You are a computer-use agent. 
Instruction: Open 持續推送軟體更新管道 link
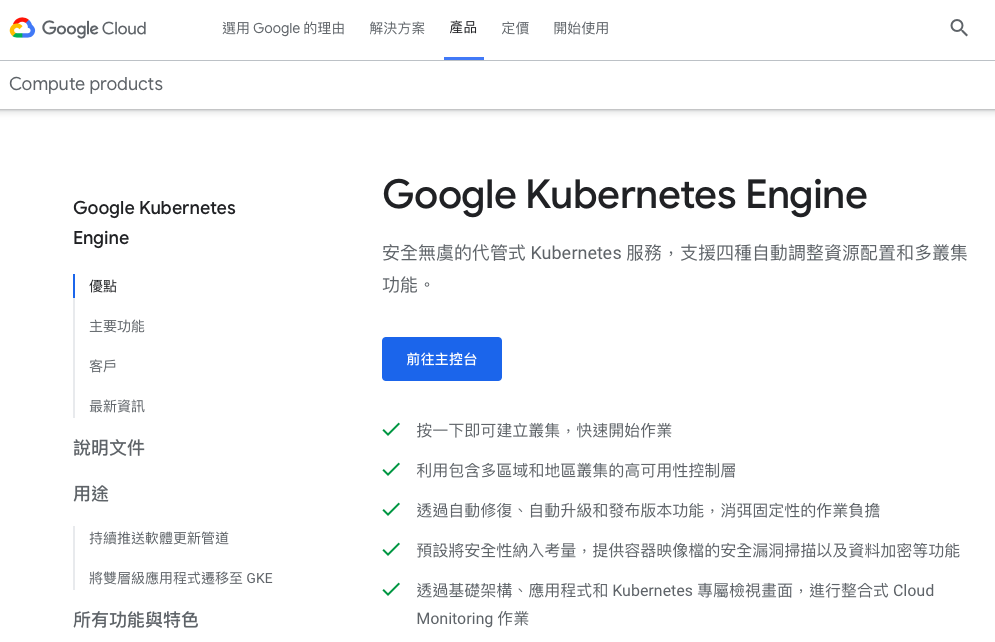pyautogui.click(x=159, y=538)
